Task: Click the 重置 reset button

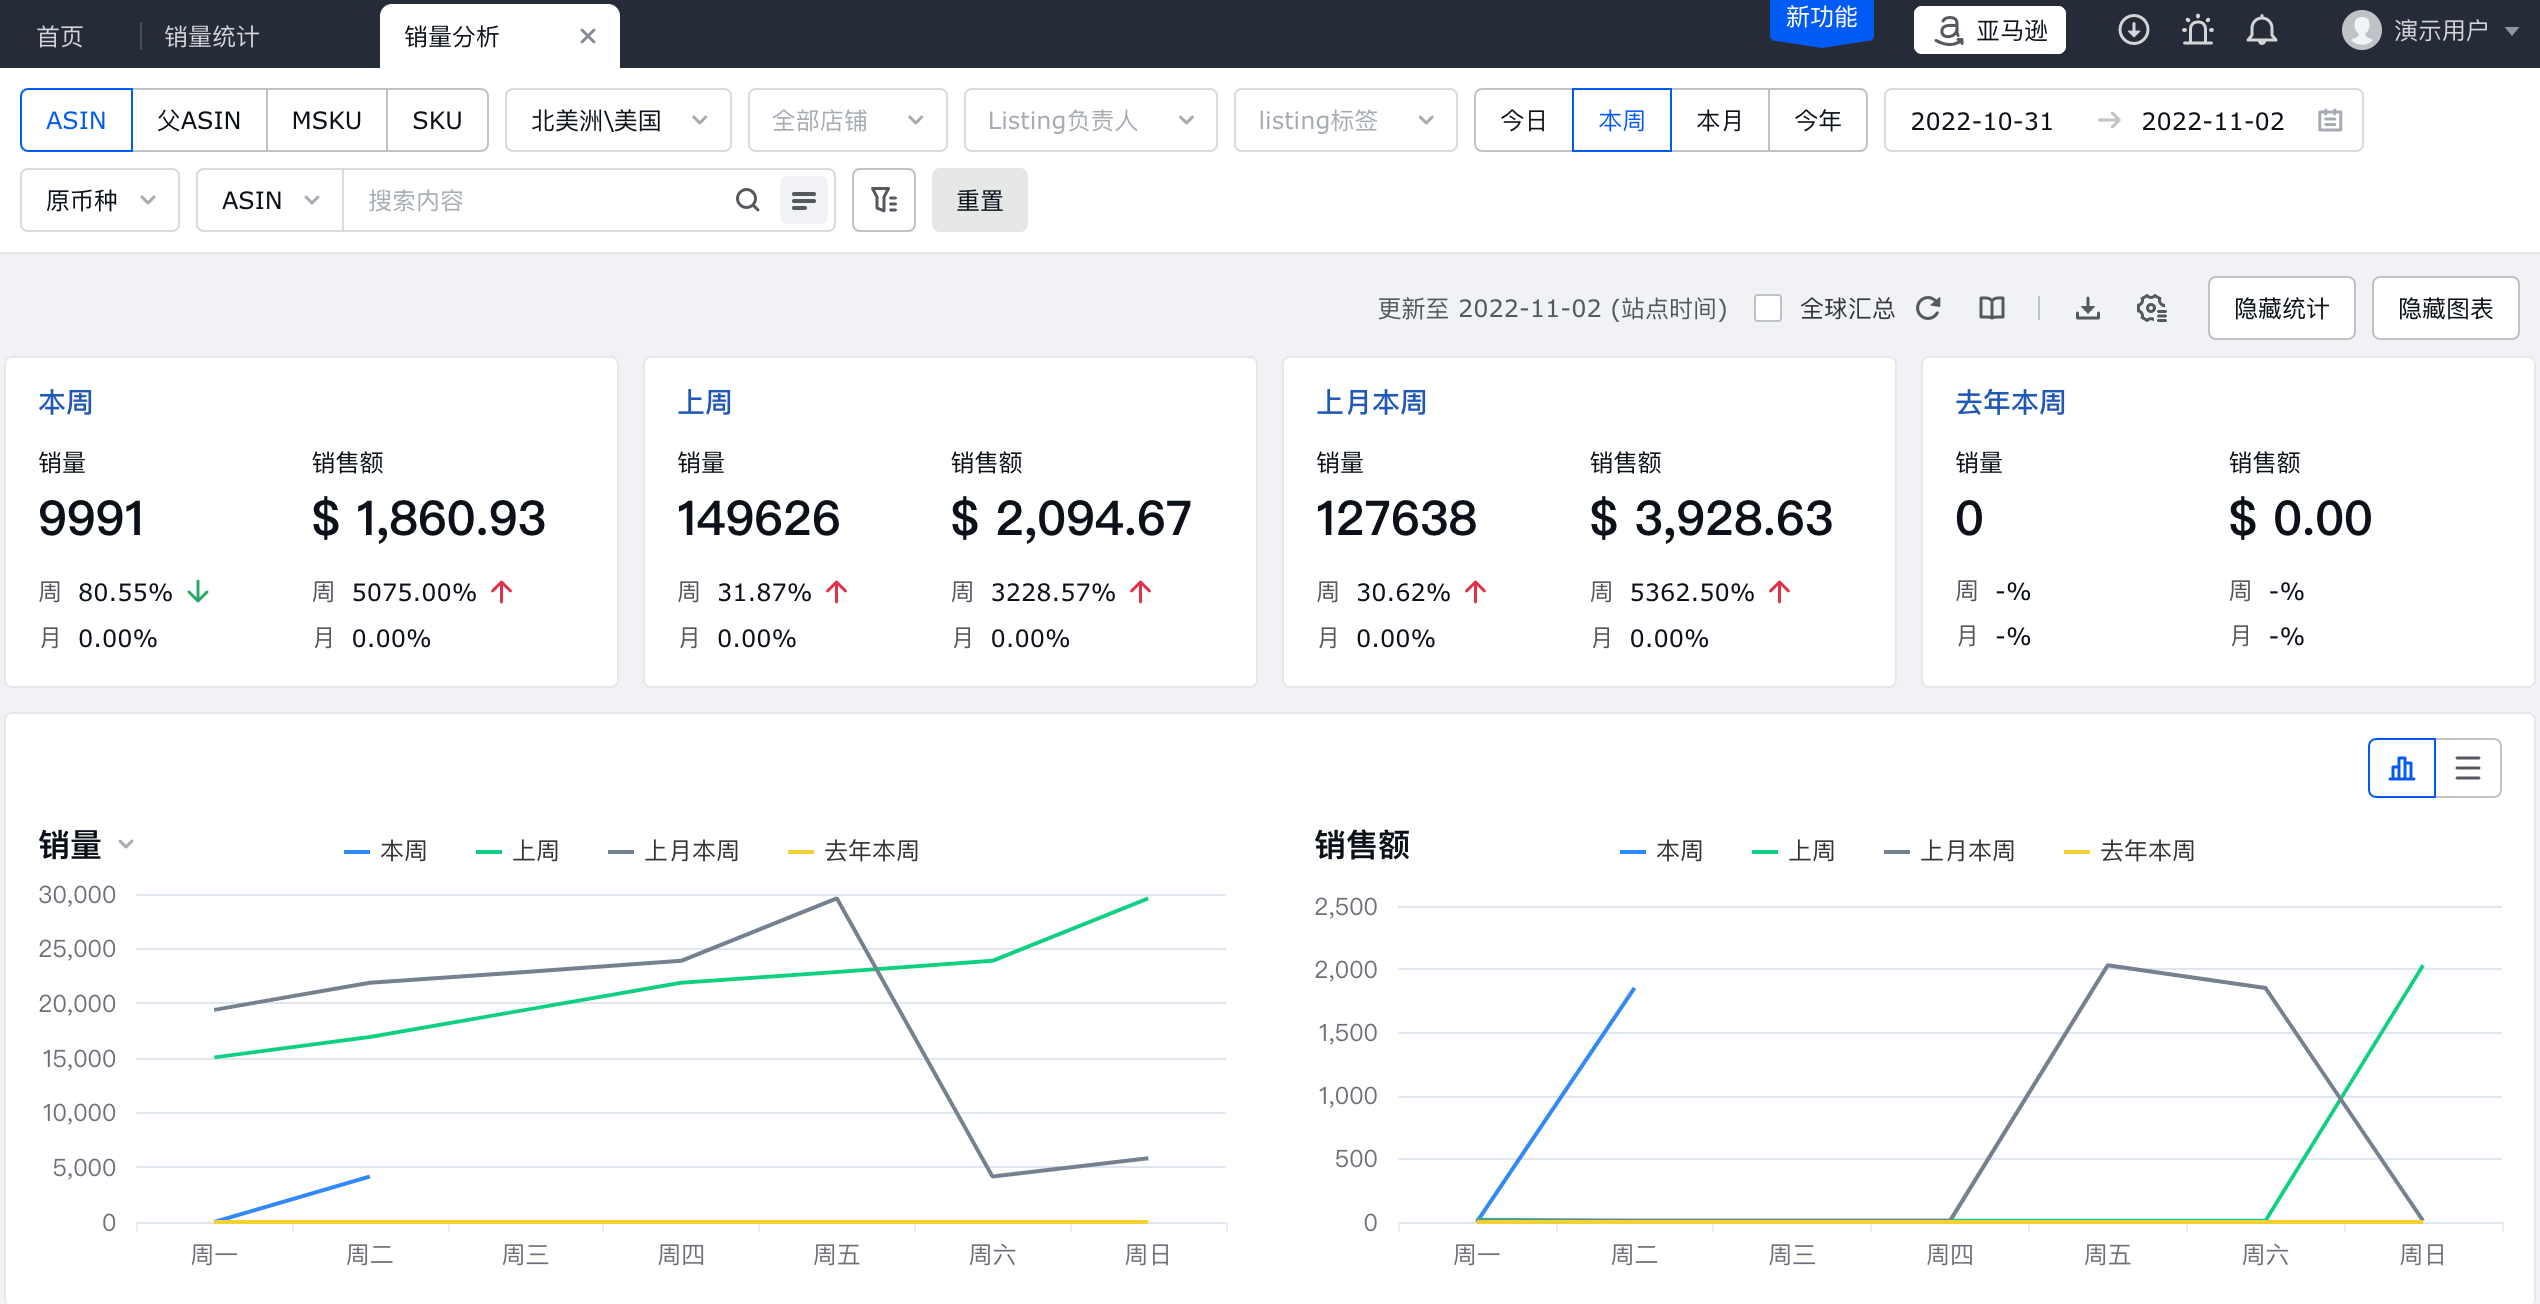Action: (980, 200)
